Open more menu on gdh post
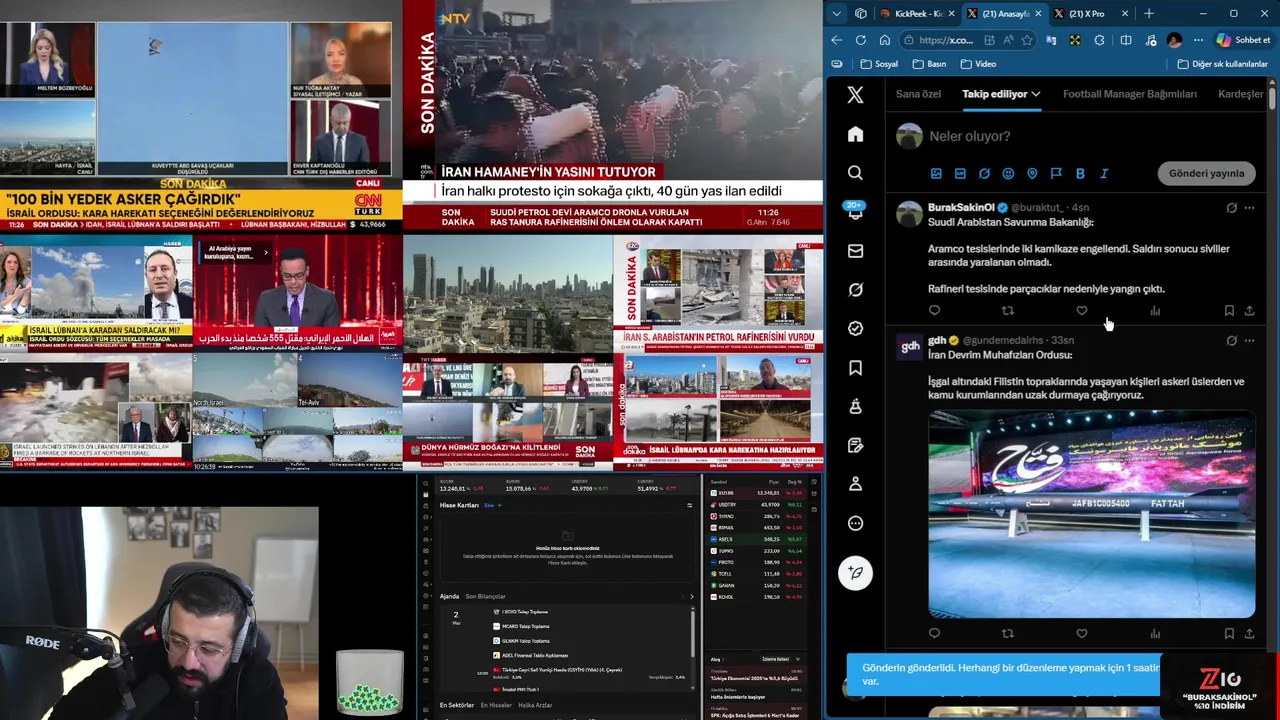 coord(1249,341)
